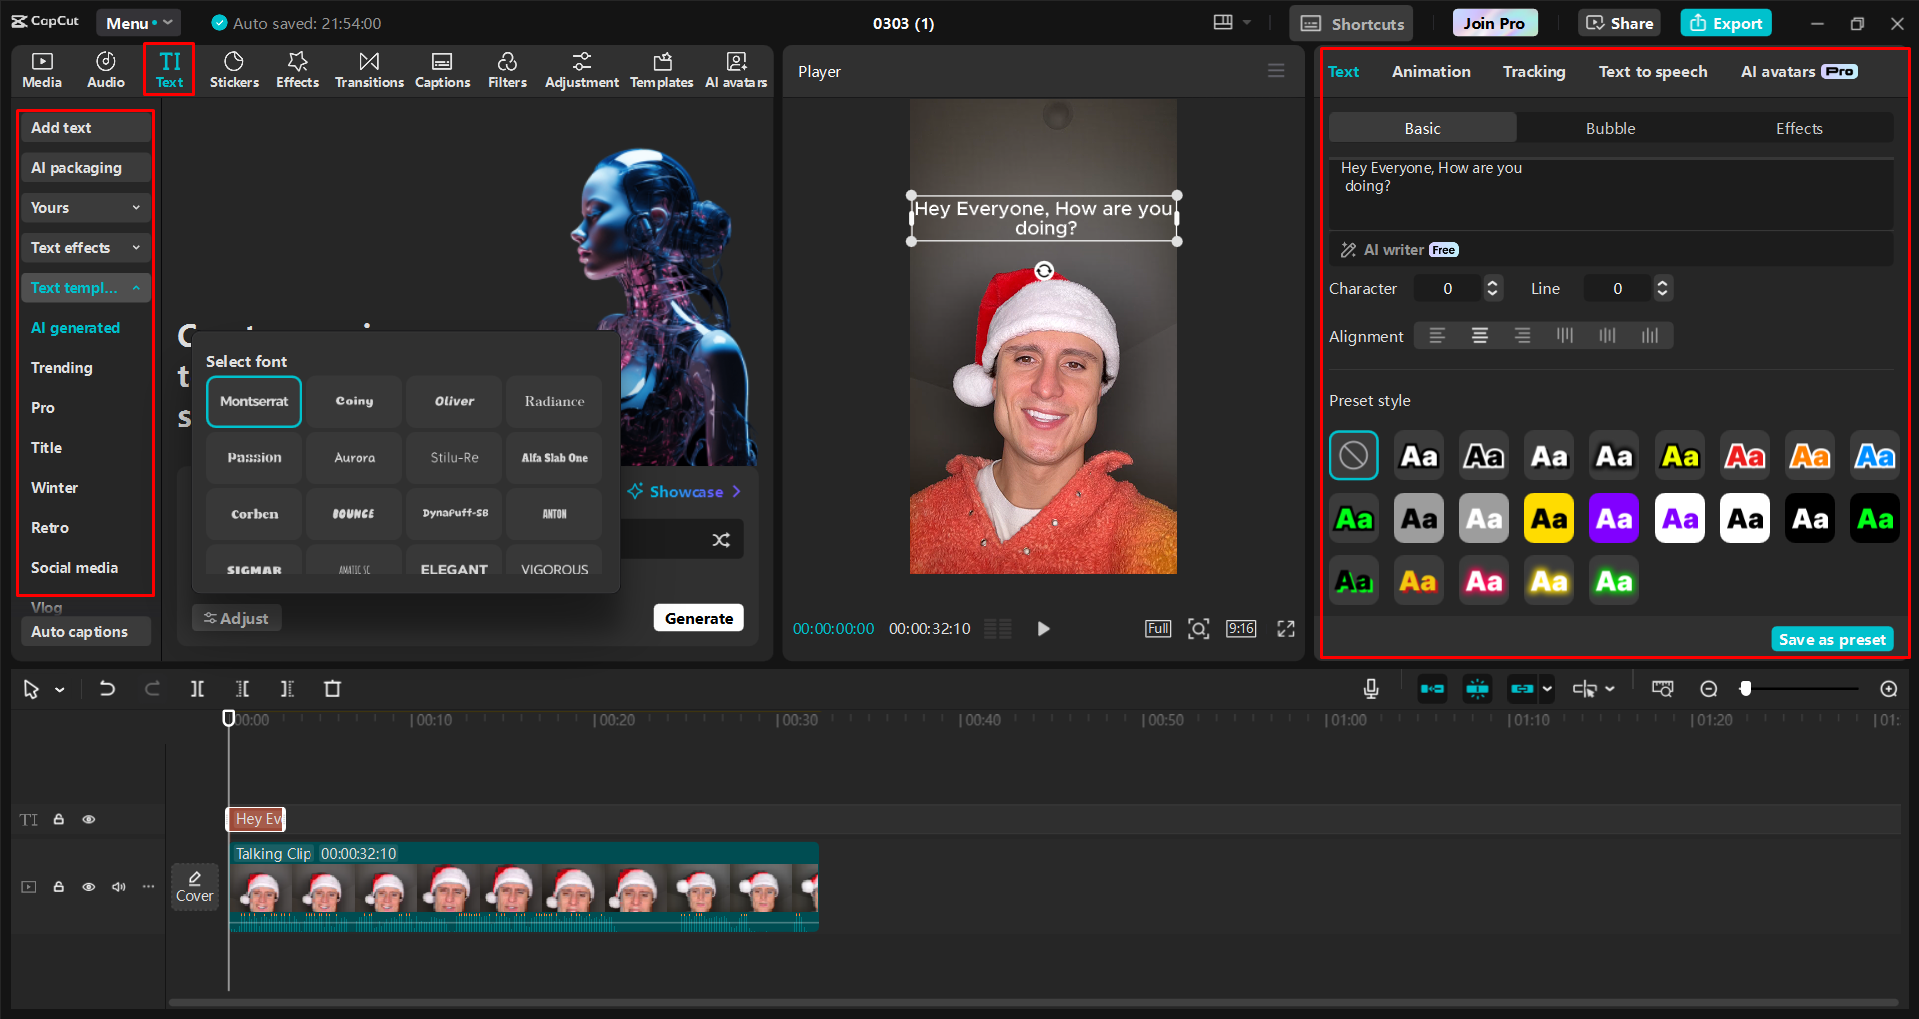
Task: Switch to the Animation tab
Action: [x=1430, y=71]
